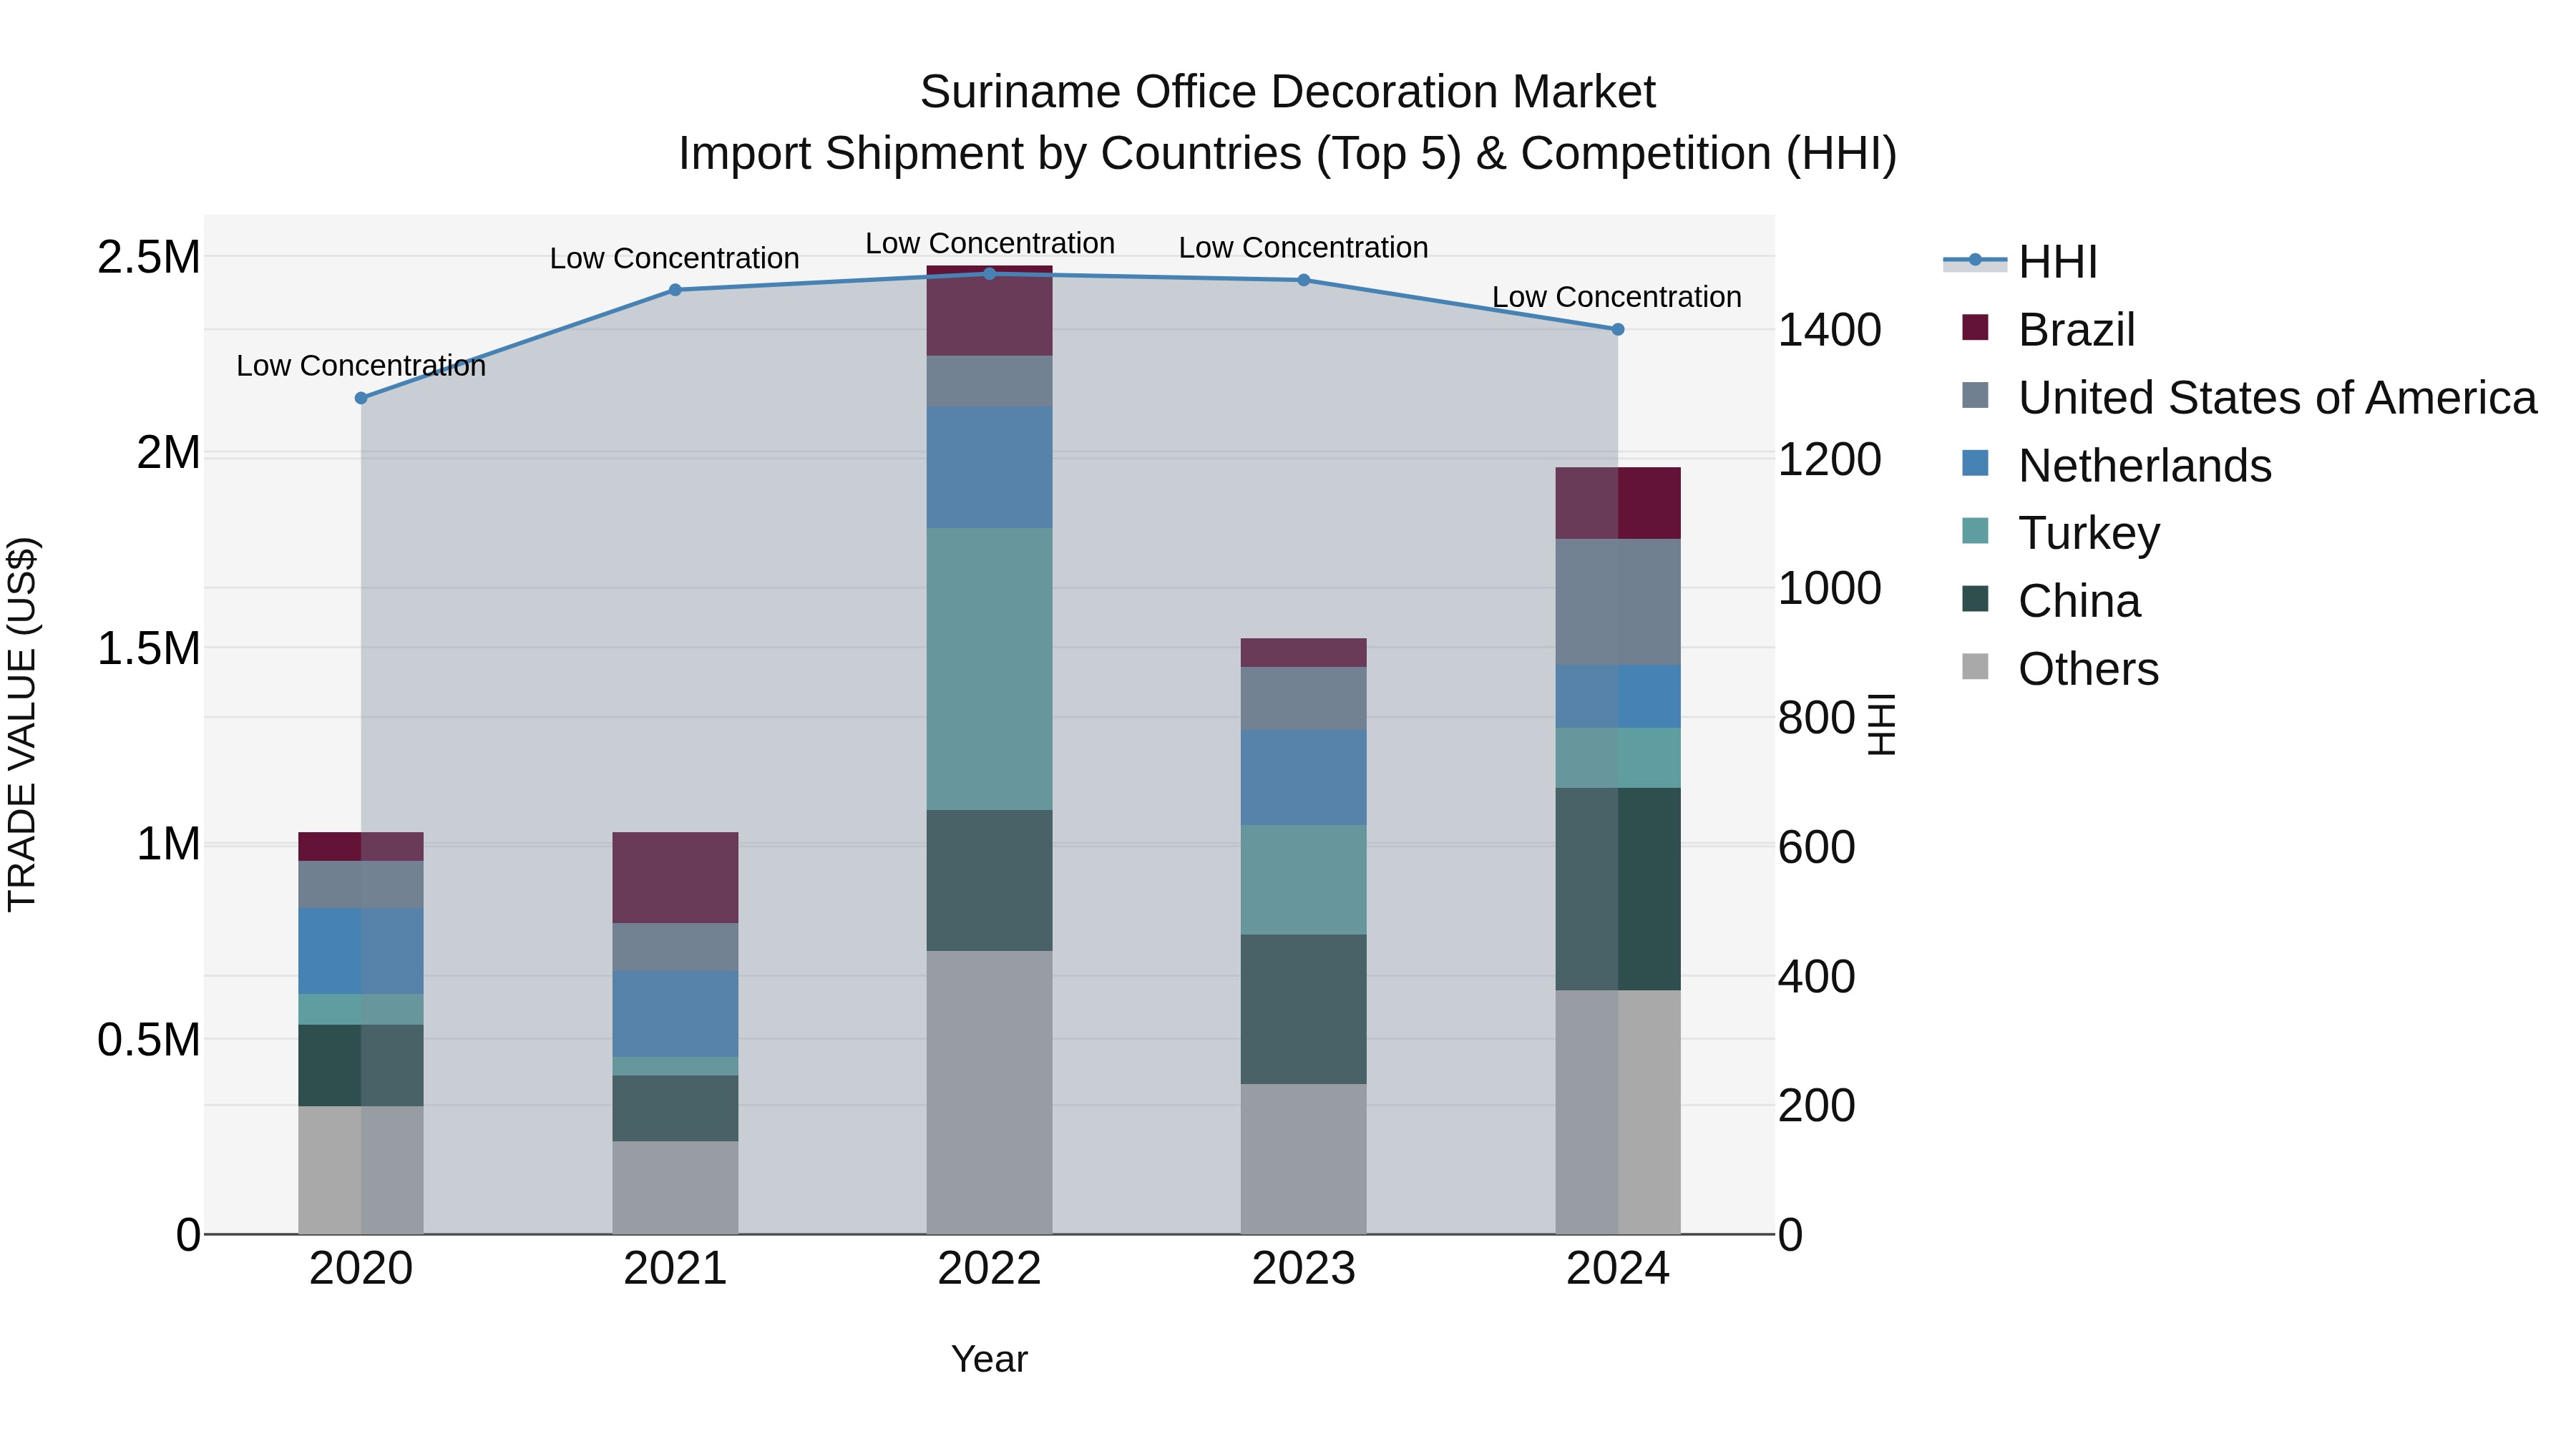Click the Netherlands color swatch in legend
The width and height of the screenshot is (2576, 1449).
click(x=1975, y=463)
